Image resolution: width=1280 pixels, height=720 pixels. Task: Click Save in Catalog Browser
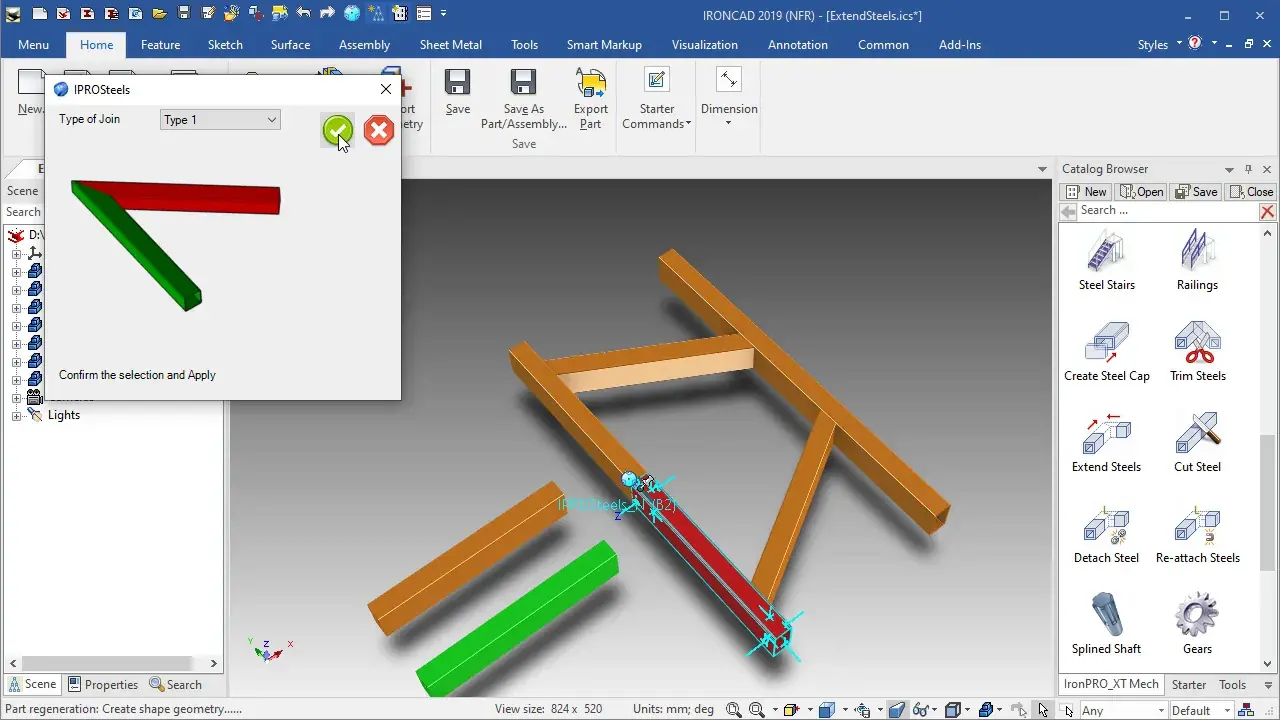click(x=1196, y=192)
